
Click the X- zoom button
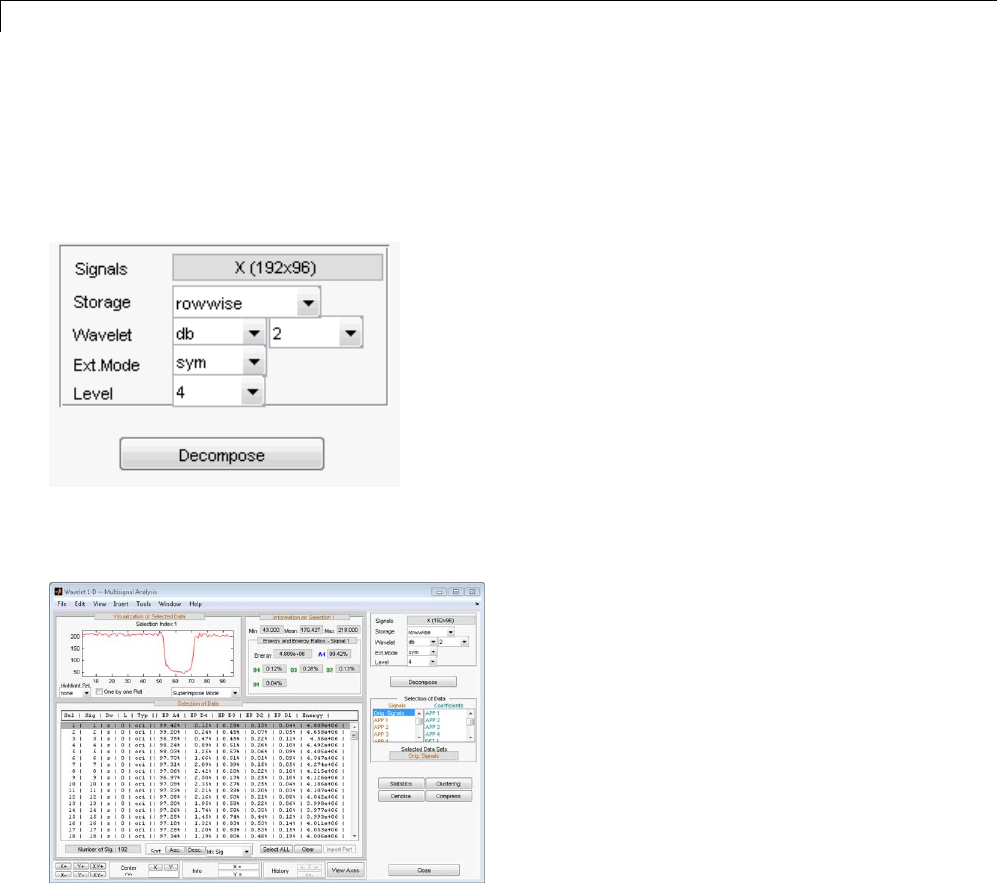(x=63, y=875)
